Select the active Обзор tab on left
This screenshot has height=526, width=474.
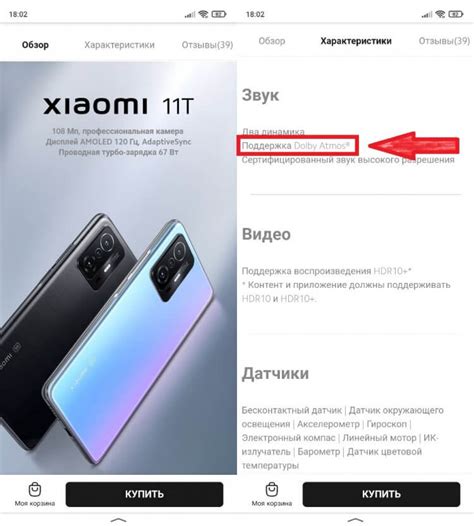pos(35,45)
